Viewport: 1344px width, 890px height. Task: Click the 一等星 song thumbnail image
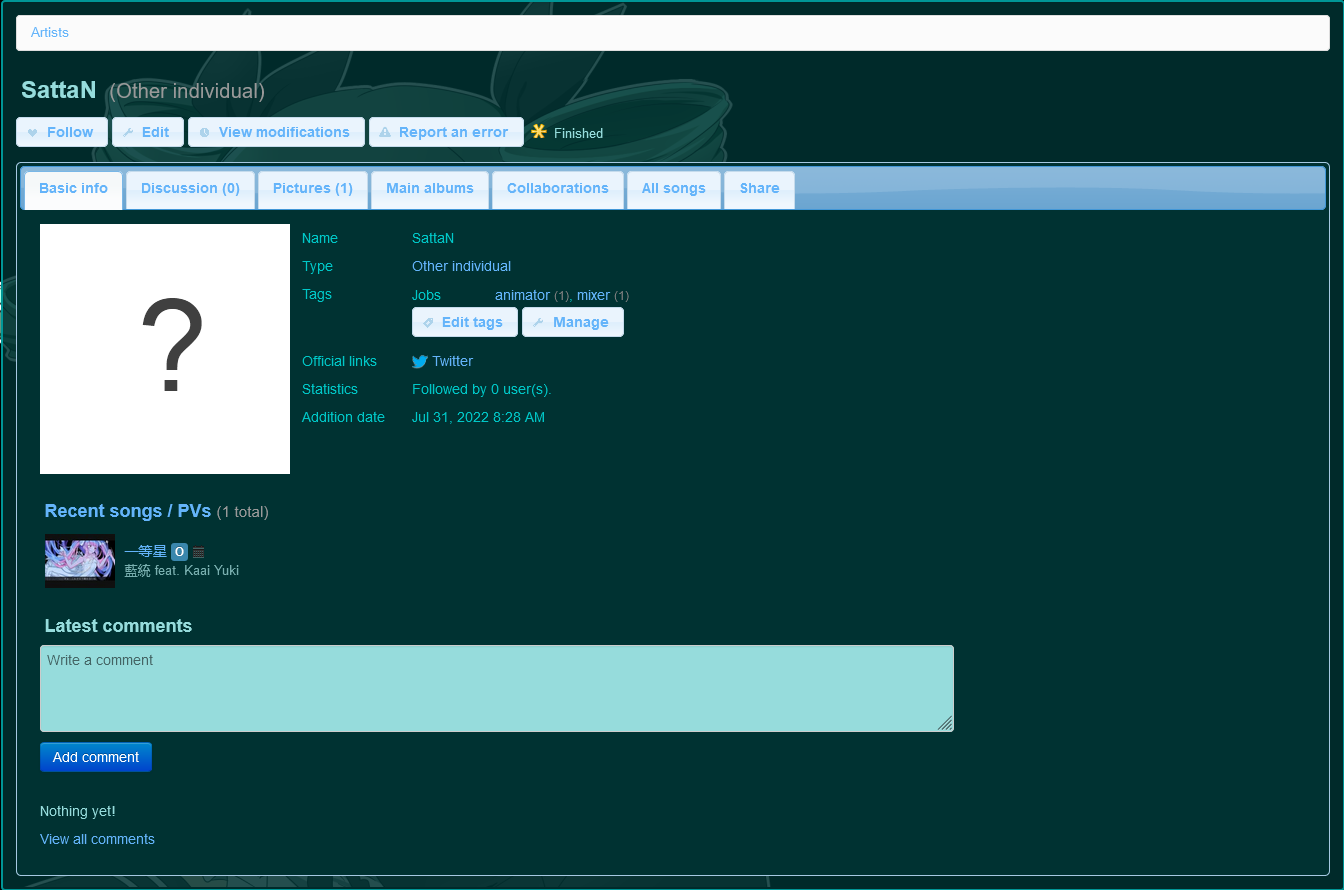79,561
